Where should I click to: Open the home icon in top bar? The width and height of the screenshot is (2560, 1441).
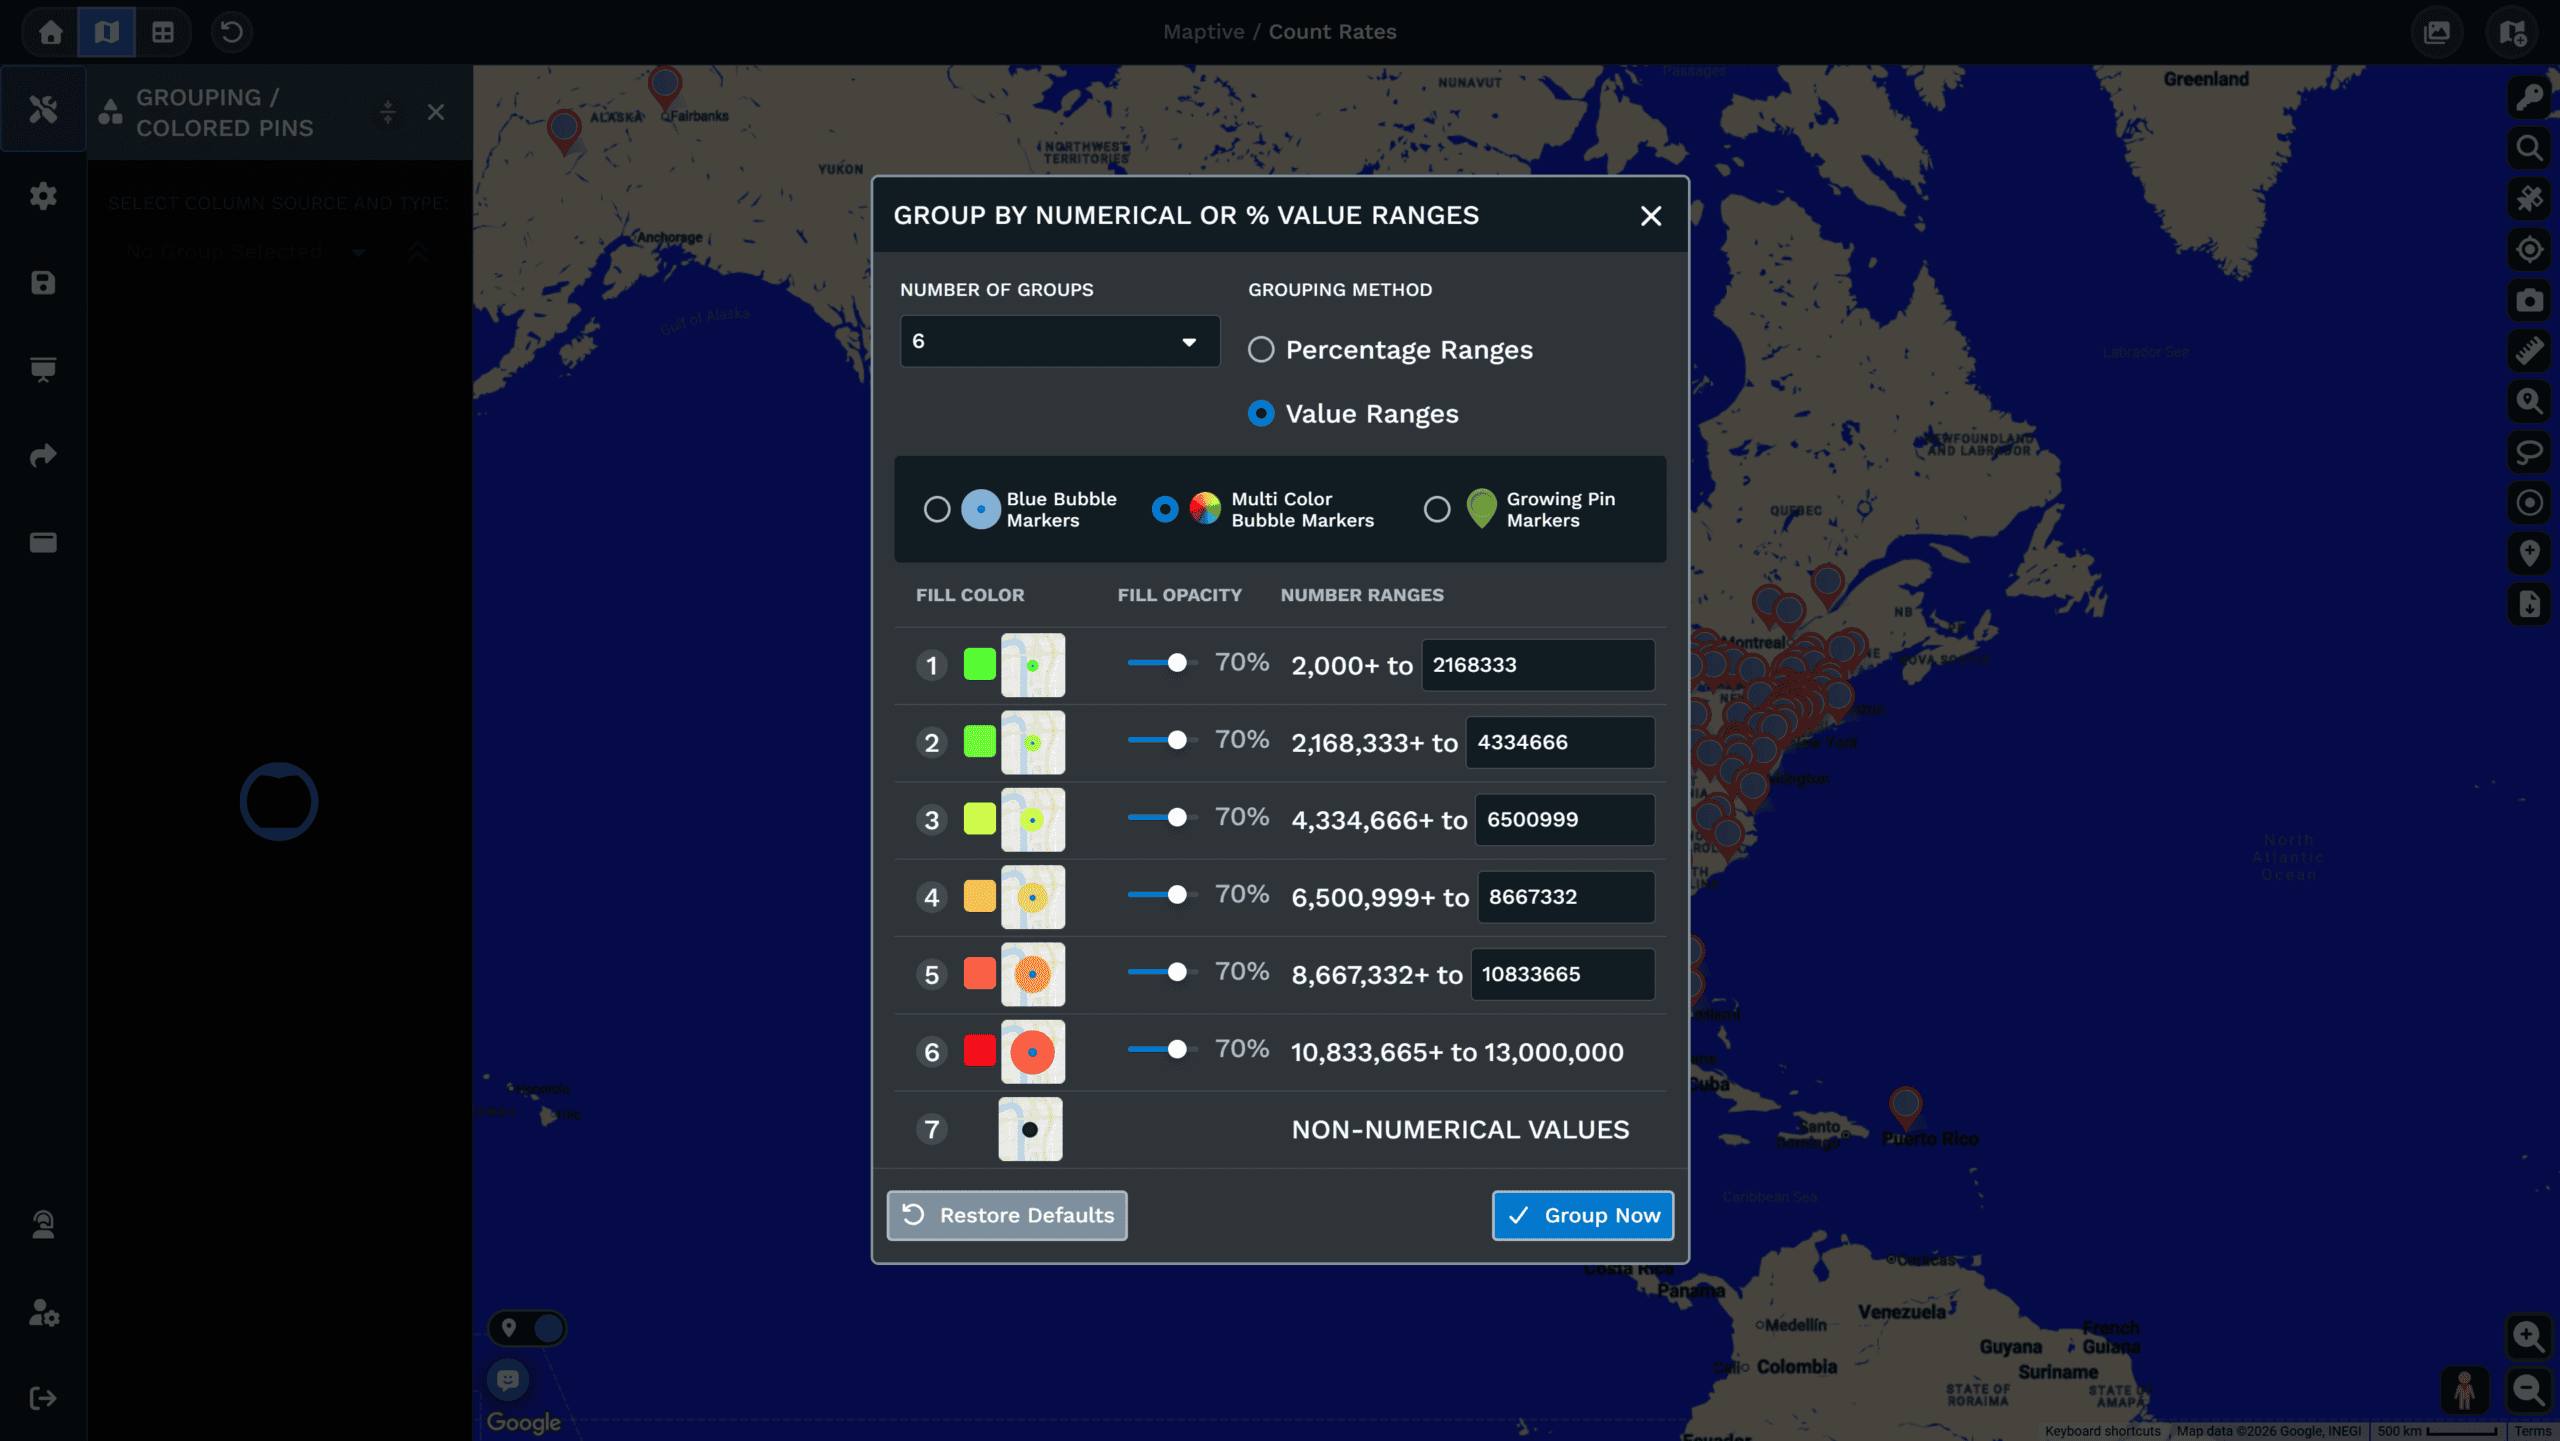tap(50, 32)
